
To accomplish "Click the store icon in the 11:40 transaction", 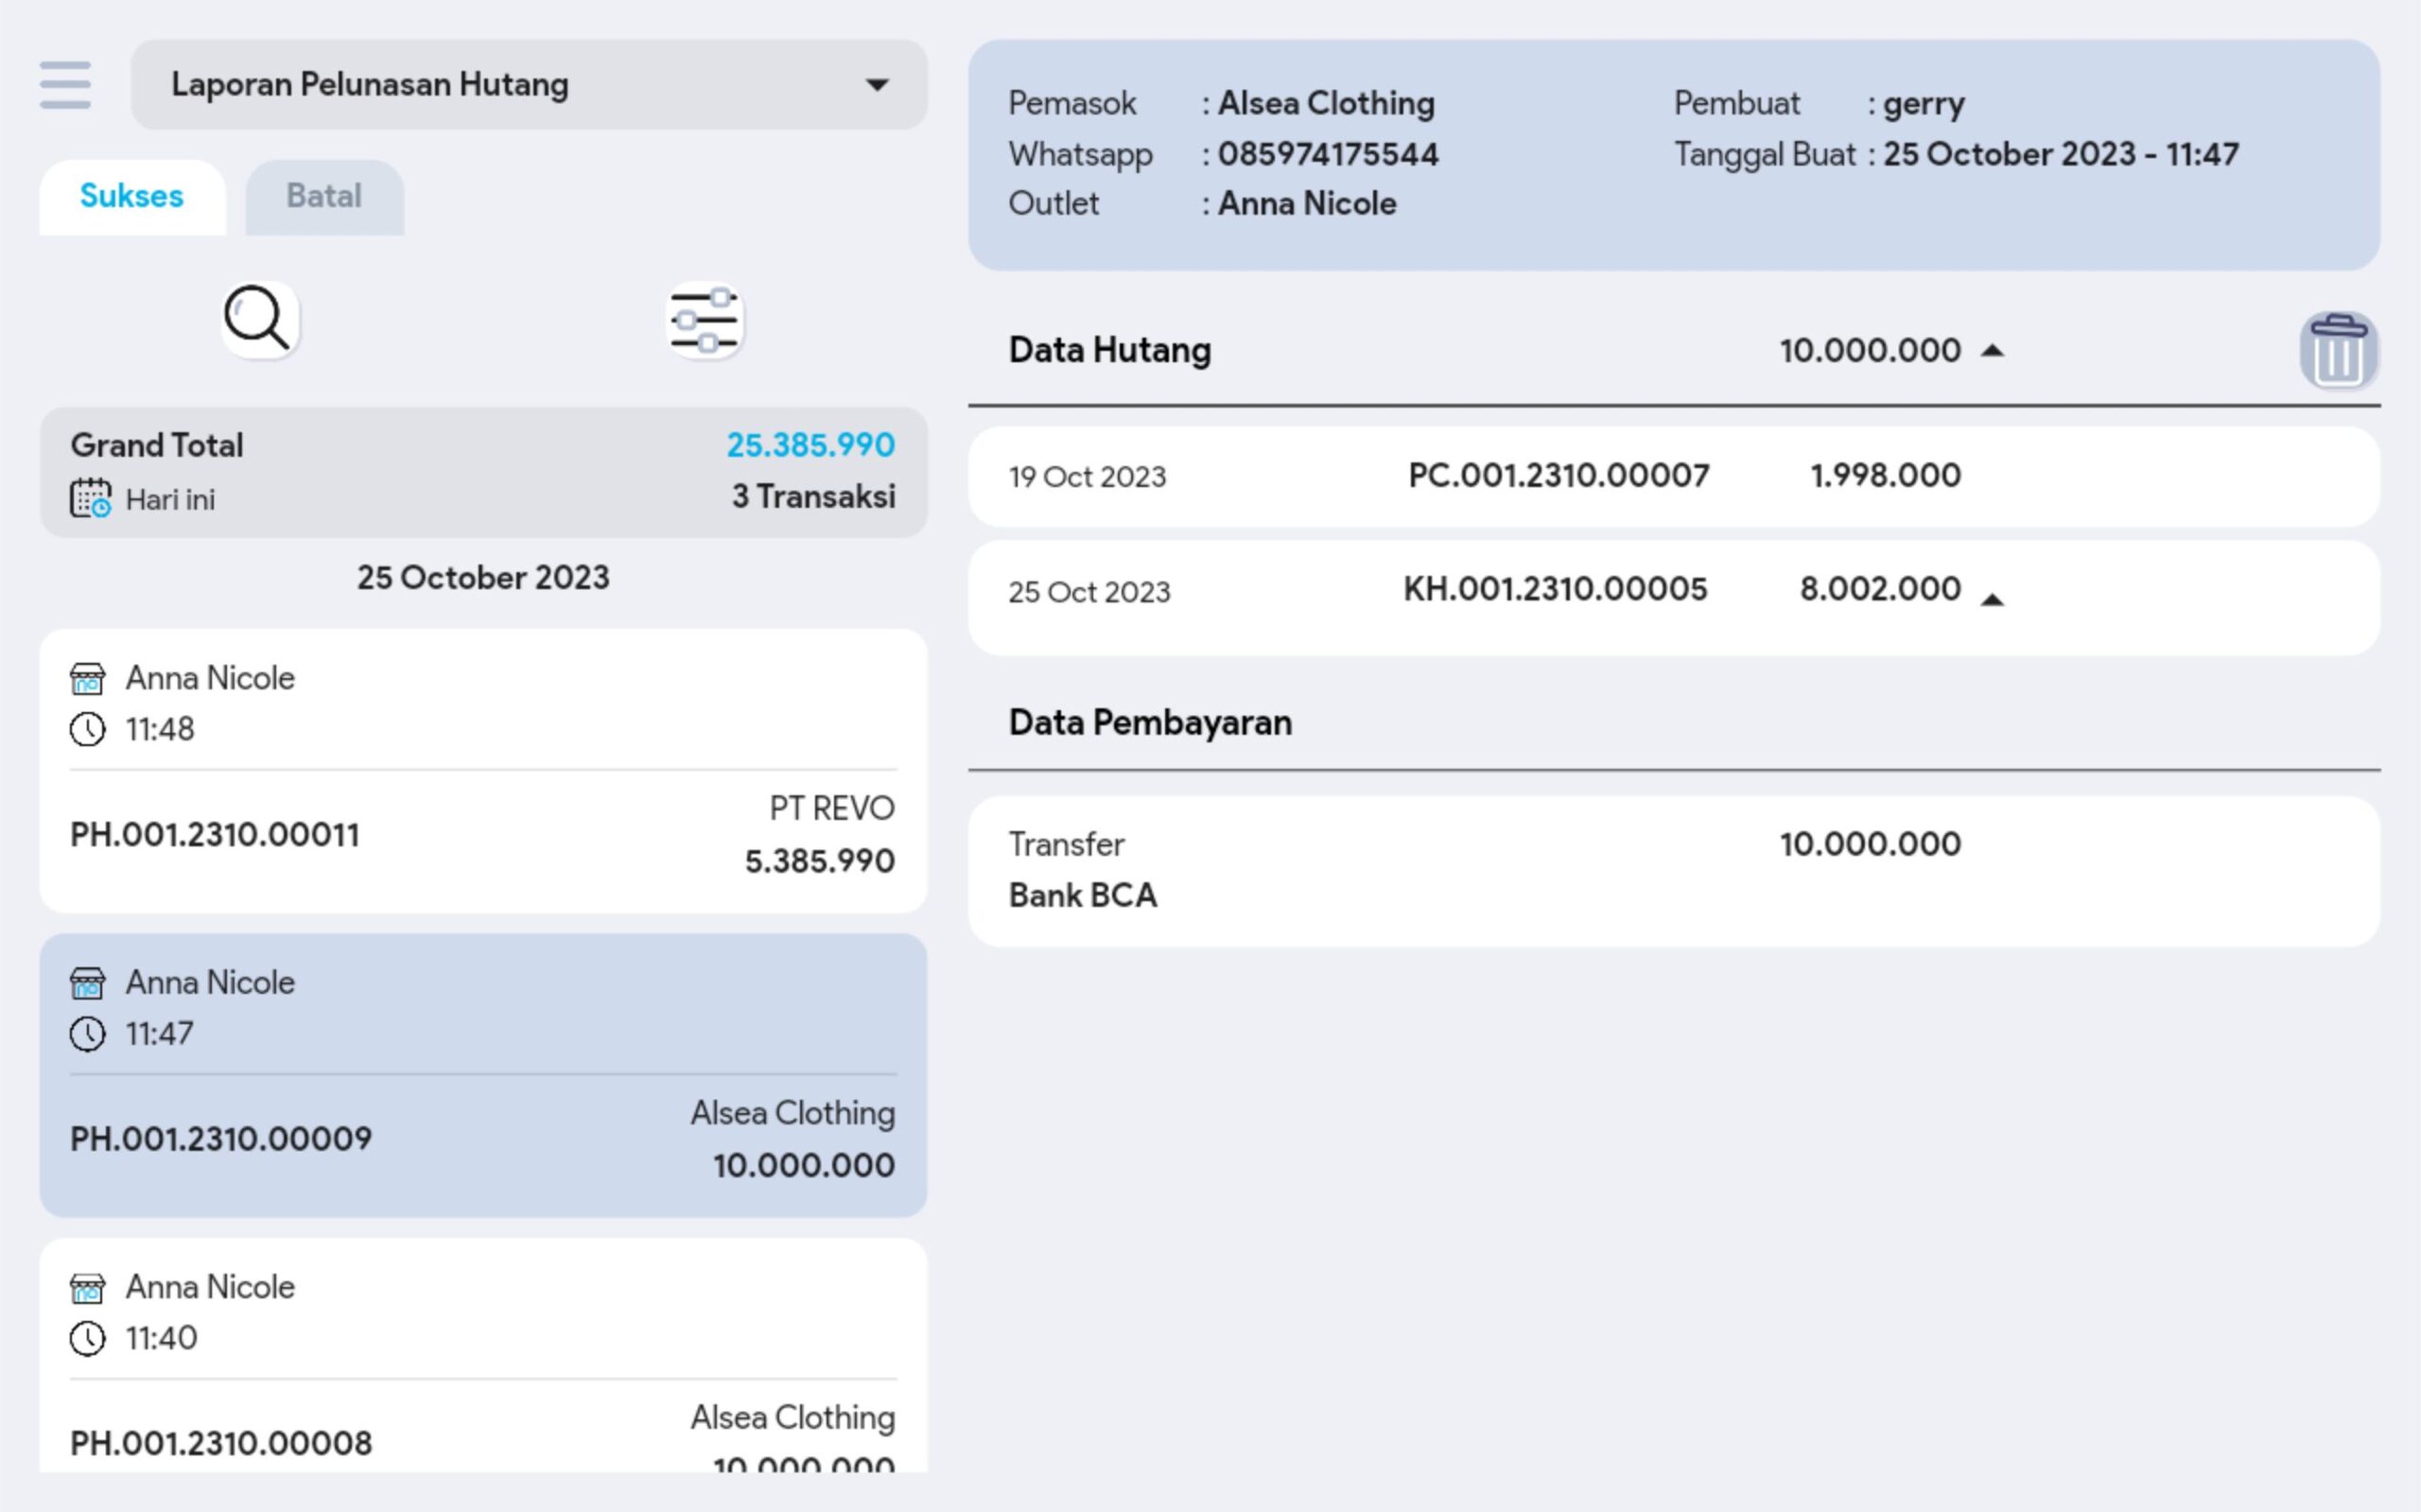I will coord(87,1288).
